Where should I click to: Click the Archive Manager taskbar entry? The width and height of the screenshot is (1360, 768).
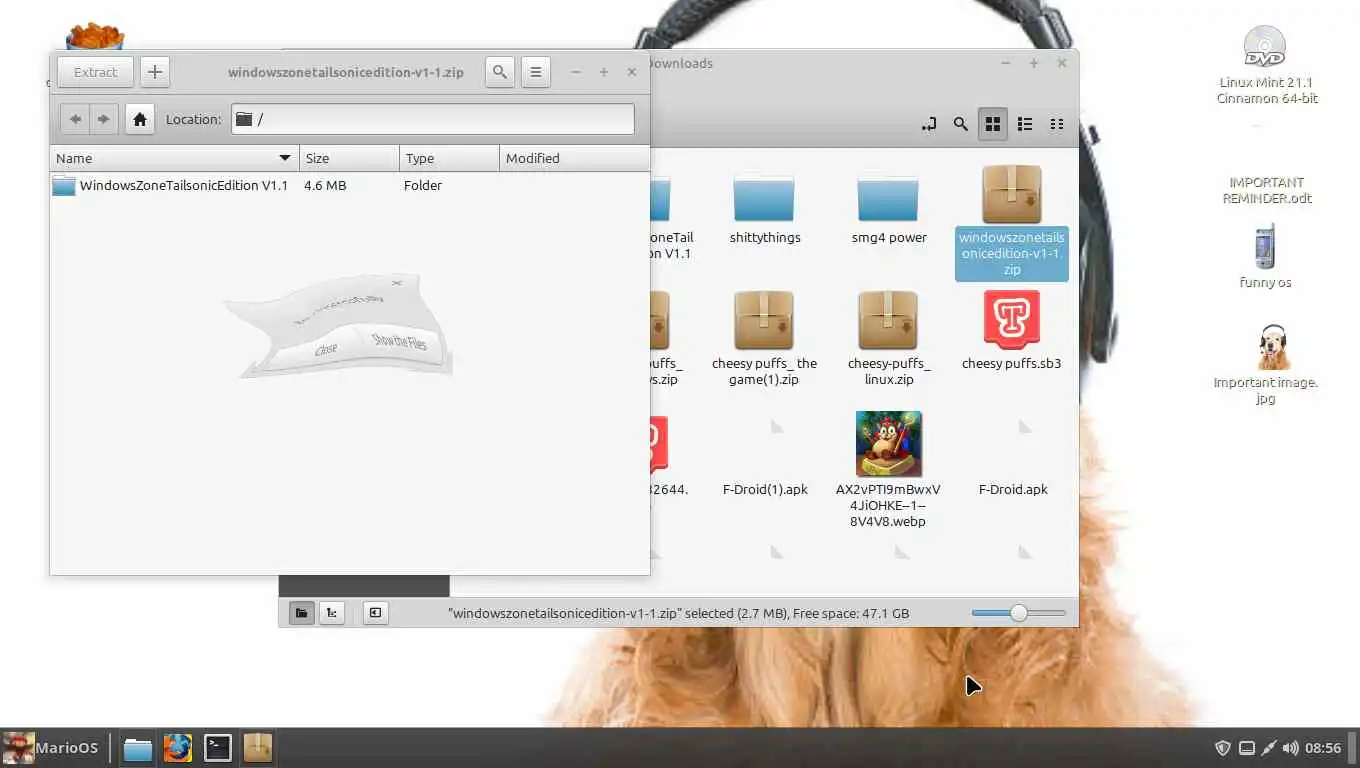coord(258,748)
